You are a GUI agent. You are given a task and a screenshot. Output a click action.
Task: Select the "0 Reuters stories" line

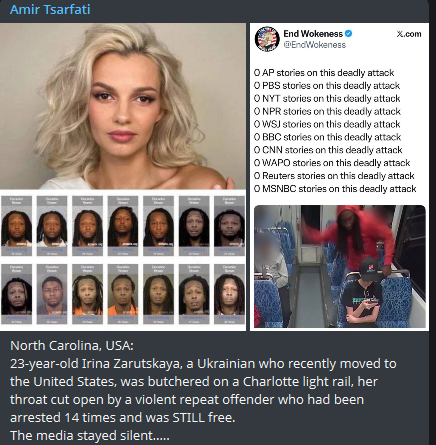point(334,176)
